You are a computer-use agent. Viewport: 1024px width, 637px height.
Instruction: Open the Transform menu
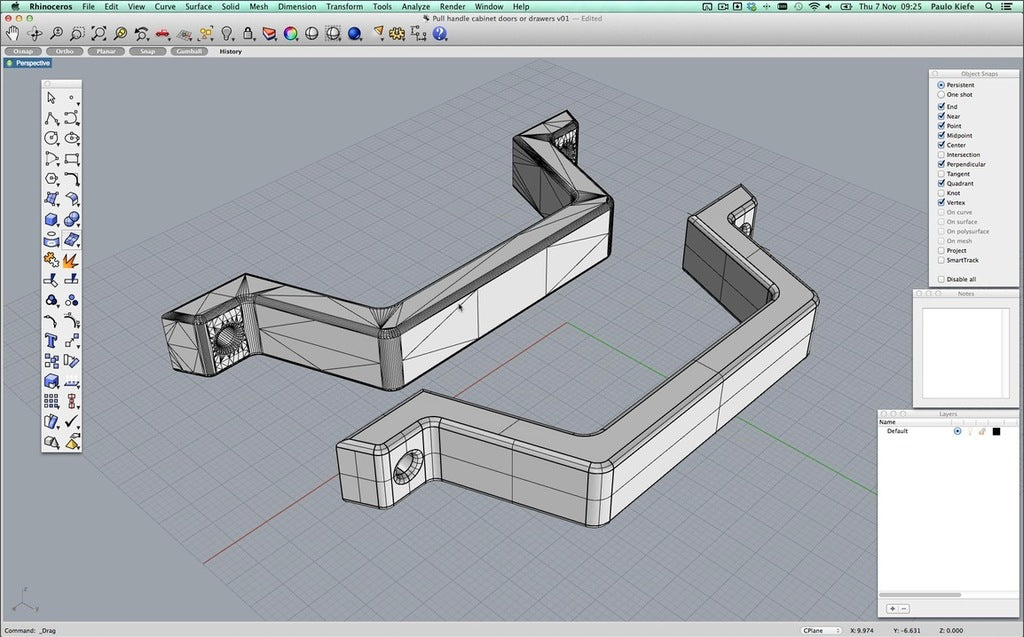pyautogui.click(x=344, y=7)
